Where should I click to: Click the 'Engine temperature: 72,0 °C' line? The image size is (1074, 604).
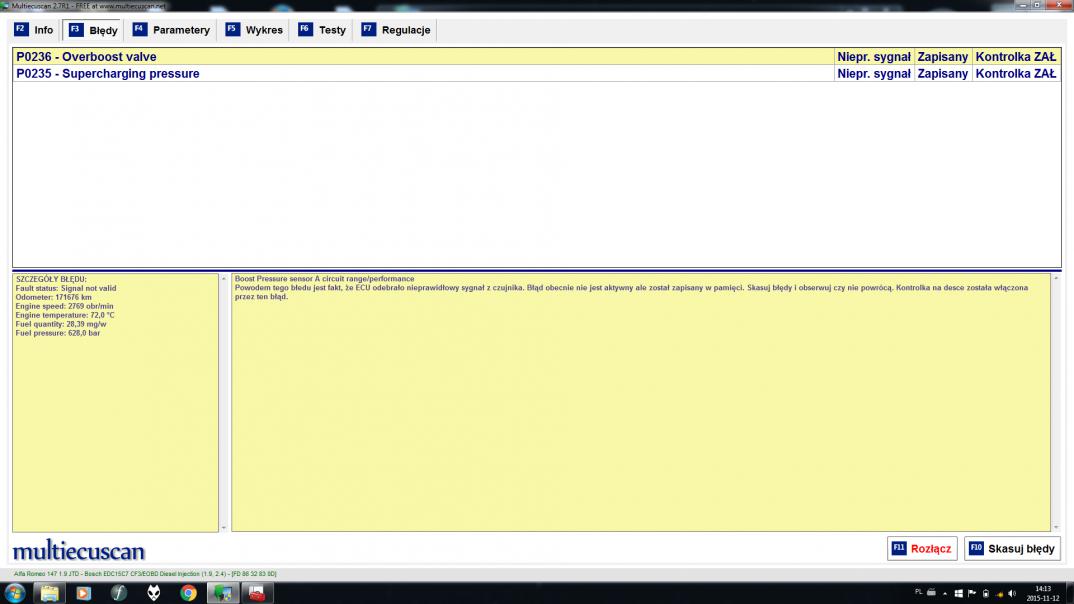tap(65, 315)
